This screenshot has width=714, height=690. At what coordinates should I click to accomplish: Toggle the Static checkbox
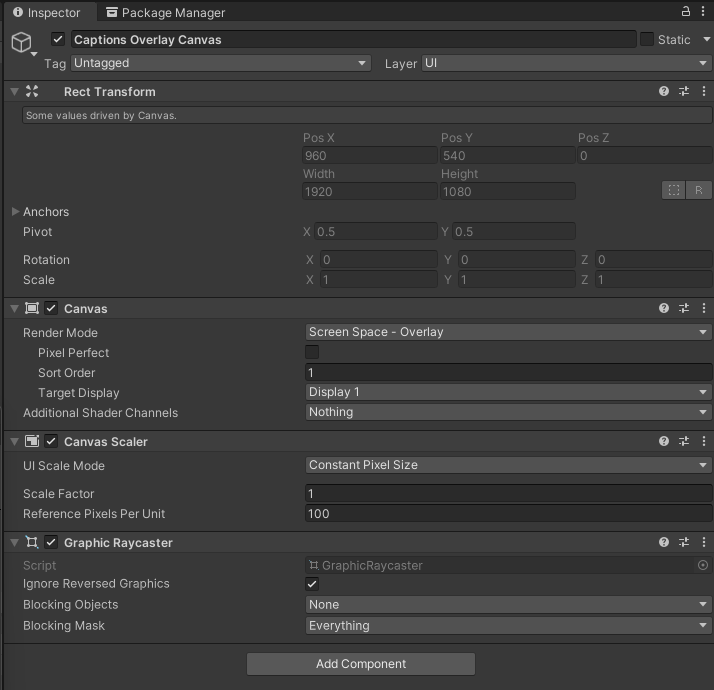(647, 39)
